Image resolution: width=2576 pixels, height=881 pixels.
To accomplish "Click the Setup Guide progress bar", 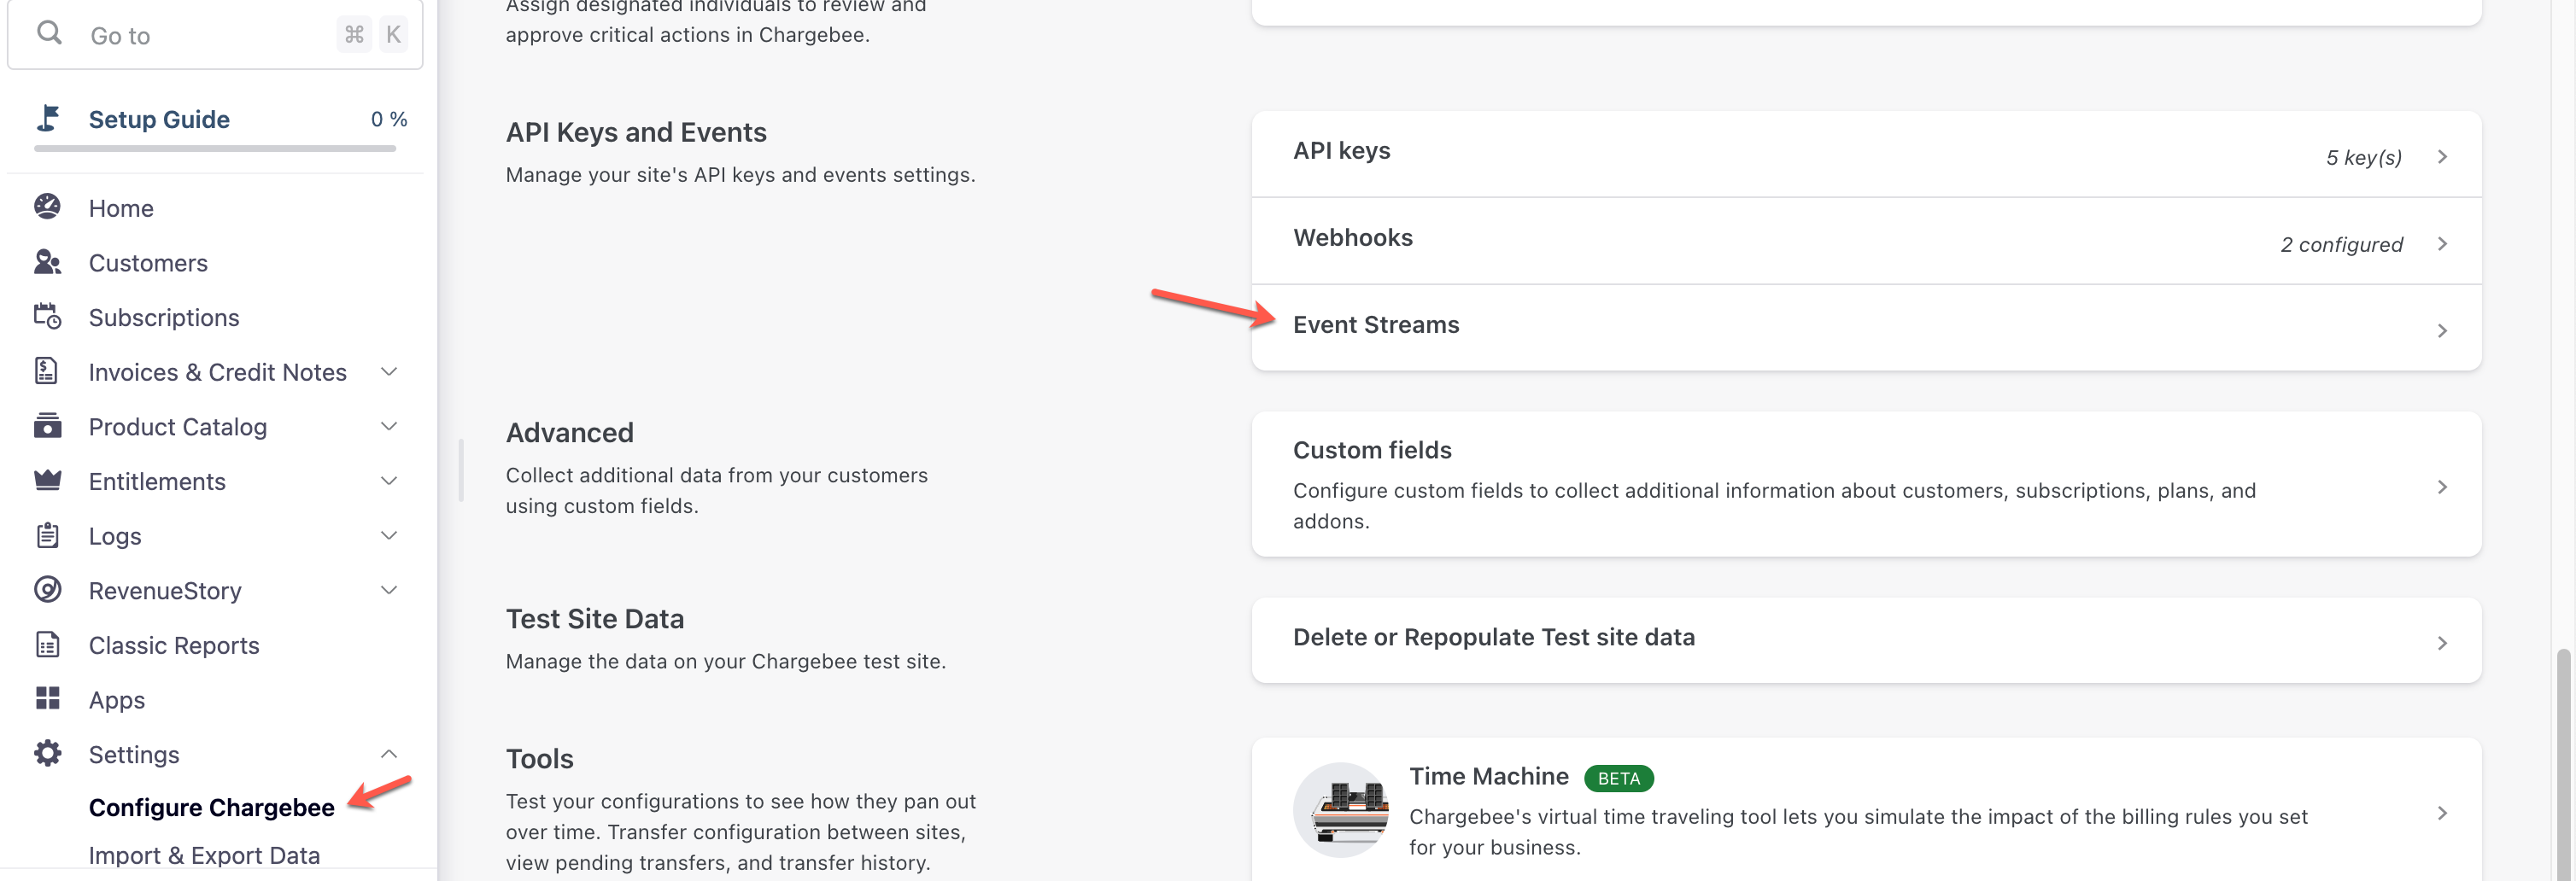I will [215, 148].
